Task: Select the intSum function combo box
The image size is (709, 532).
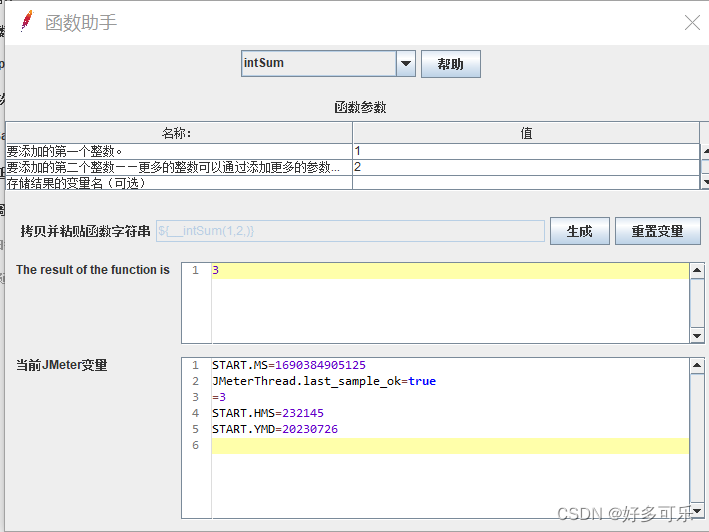Action: click(328, 63)
